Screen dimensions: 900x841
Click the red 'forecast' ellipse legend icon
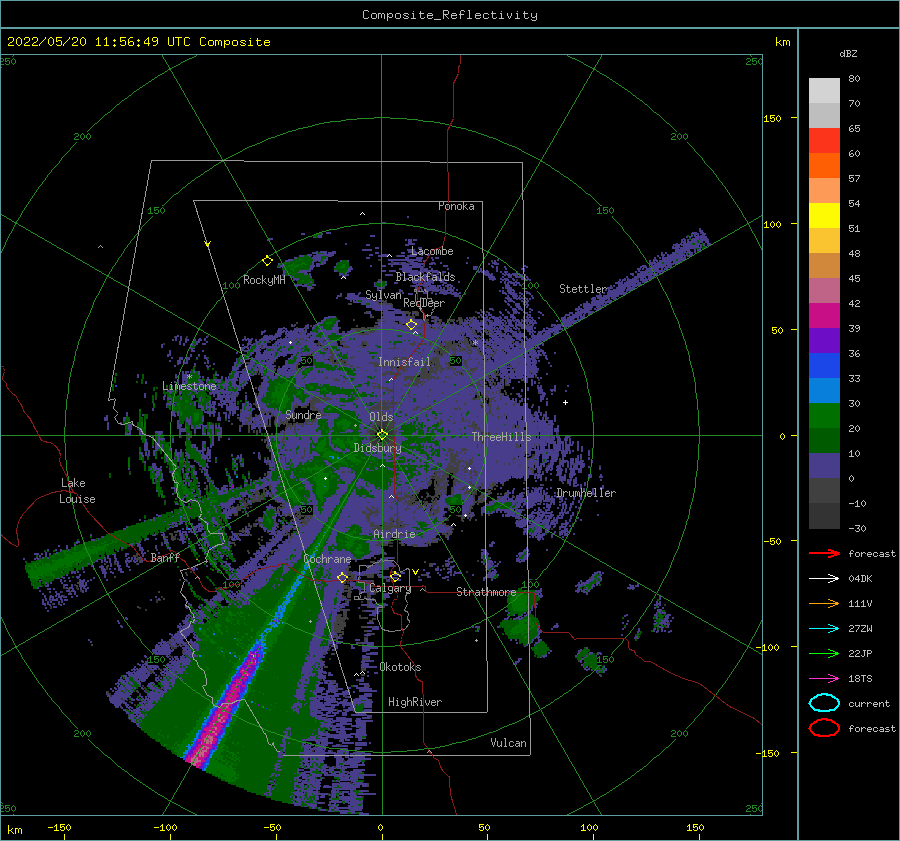(x=824, y=728)
